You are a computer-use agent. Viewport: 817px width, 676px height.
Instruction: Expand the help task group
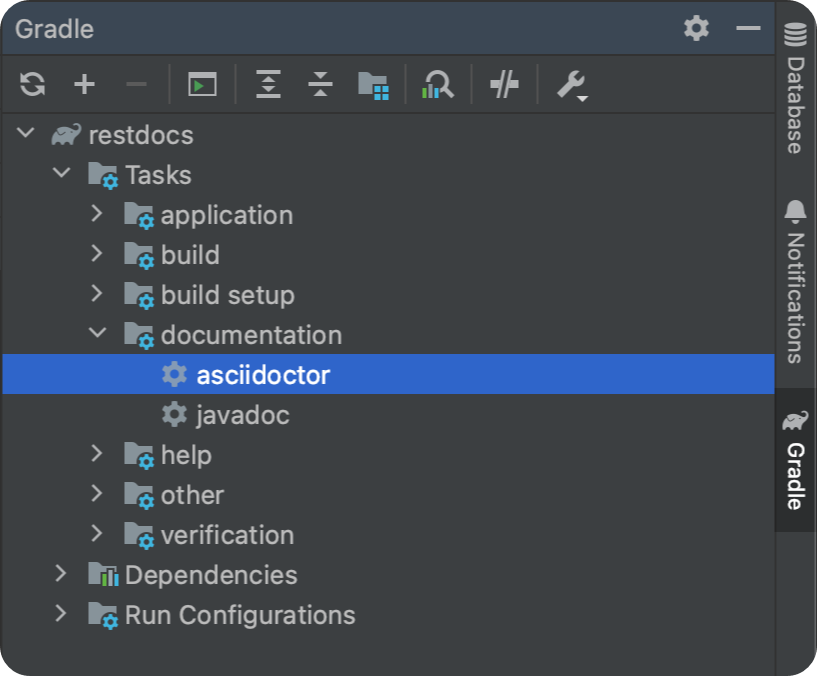click(x=97, y=453)
